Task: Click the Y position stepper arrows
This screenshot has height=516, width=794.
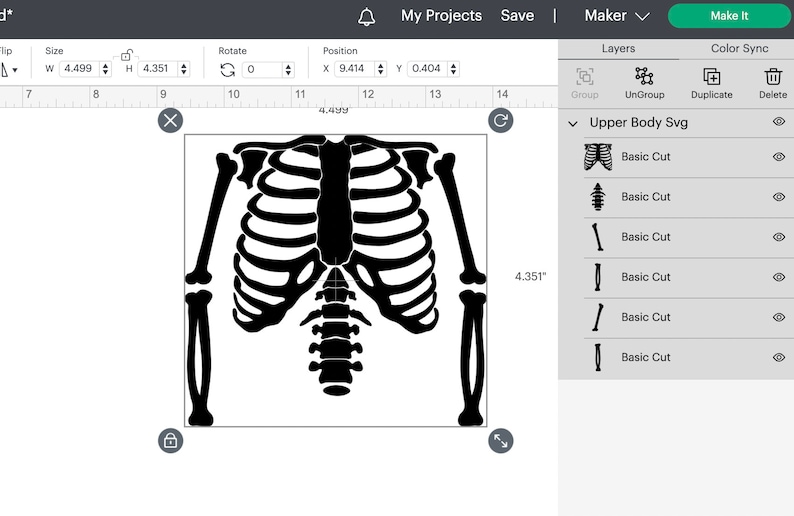Action: point(453,68)
